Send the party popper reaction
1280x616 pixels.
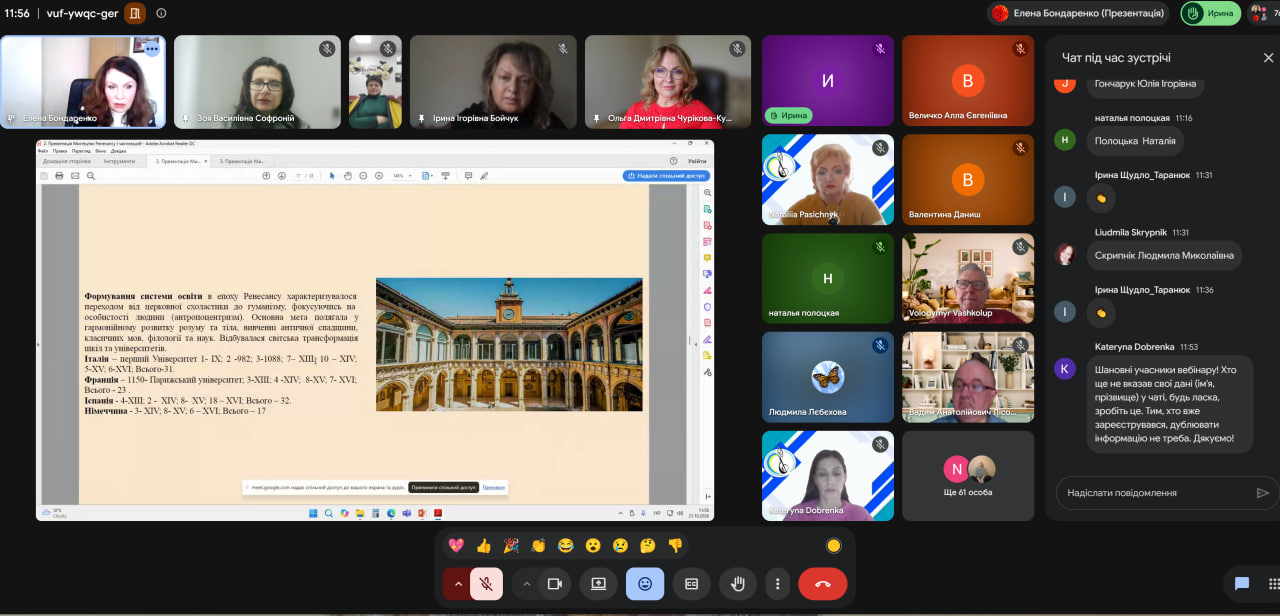pyautogui.click(x=511, y=545)
